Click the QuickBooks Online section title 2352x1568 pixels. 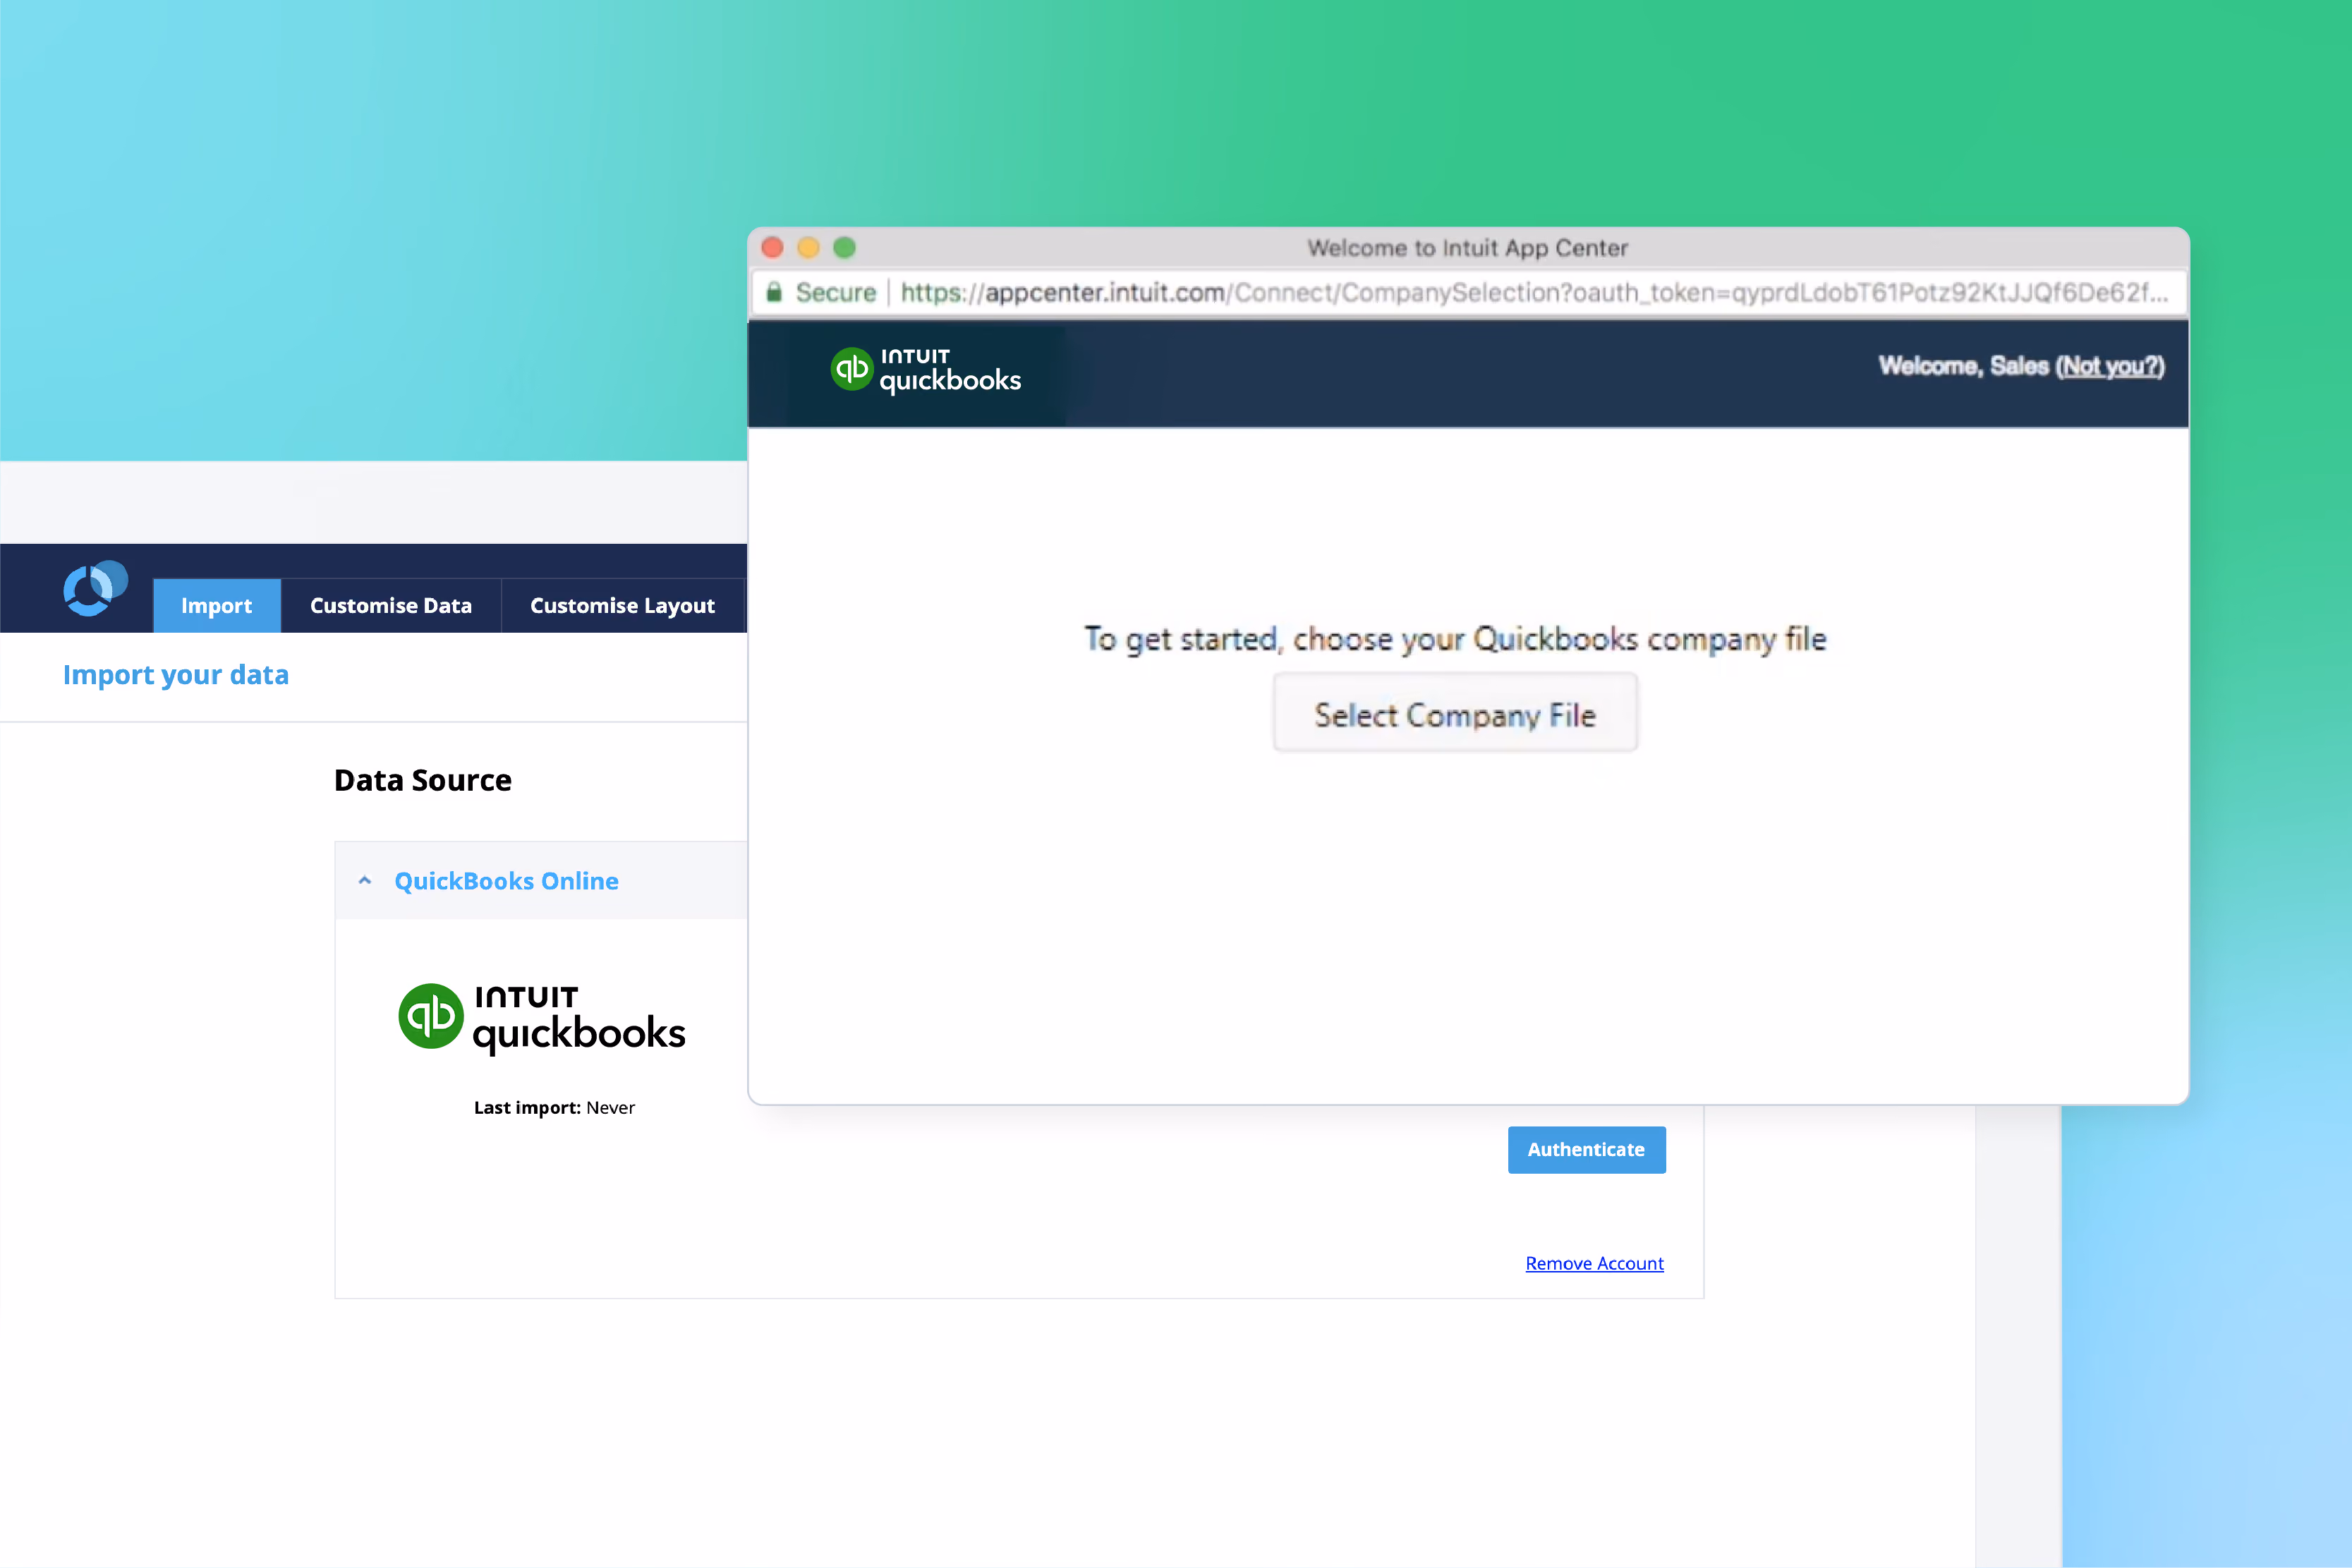pyautogui.click(x=506, y=881)
